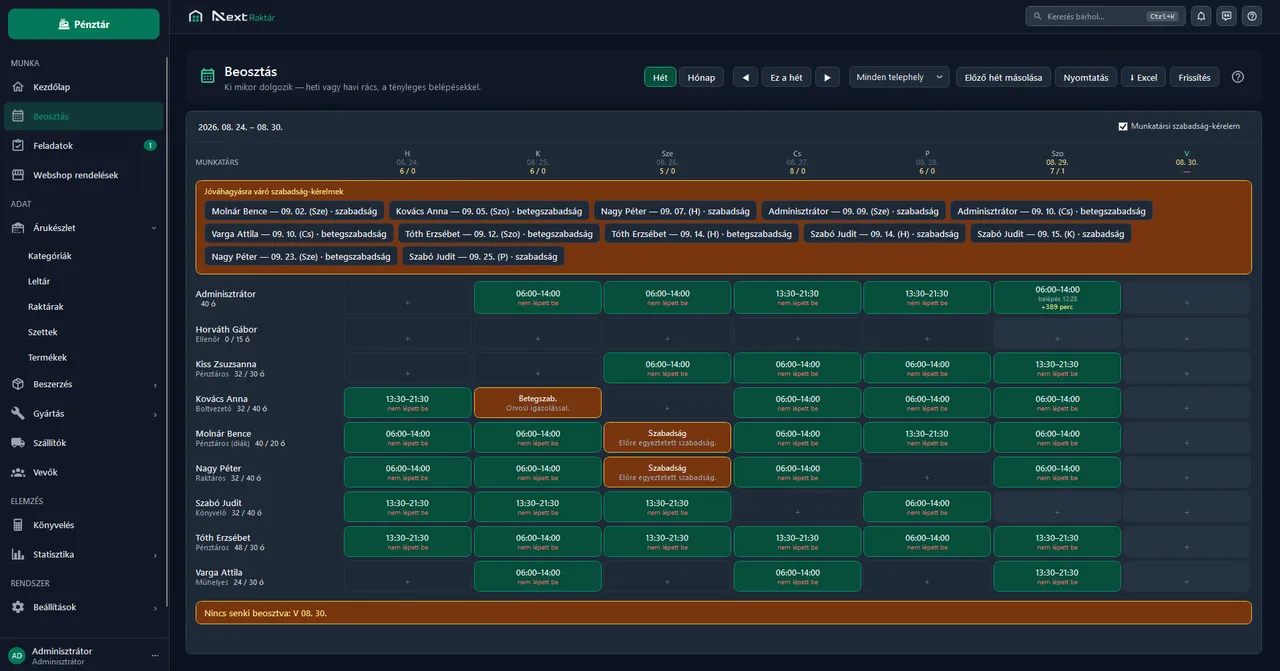Click the Előző hét másolása button
Image resolution: width=1280 pixels, height=671 pixels.
tap(1003, 77)
